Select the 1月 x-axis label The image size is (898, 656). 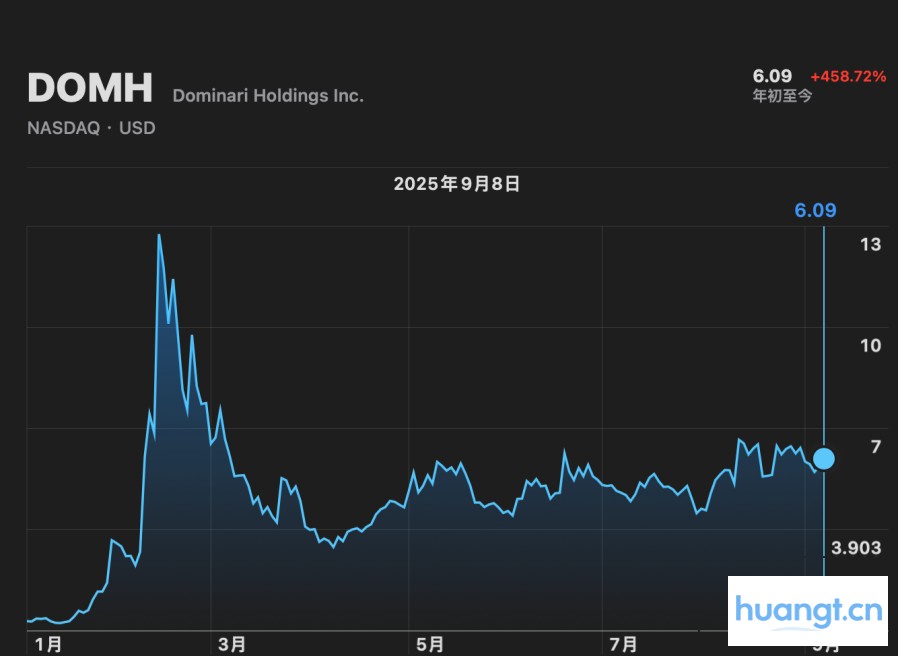pos(48,645)
